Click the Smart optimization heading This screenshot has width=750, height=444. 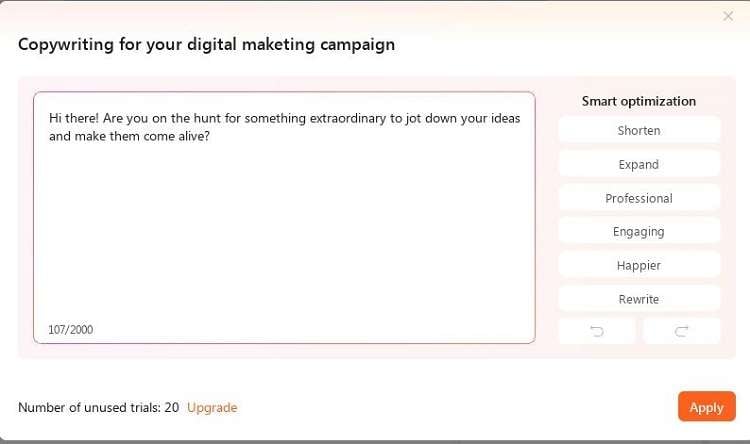click(x=639, y=101)
